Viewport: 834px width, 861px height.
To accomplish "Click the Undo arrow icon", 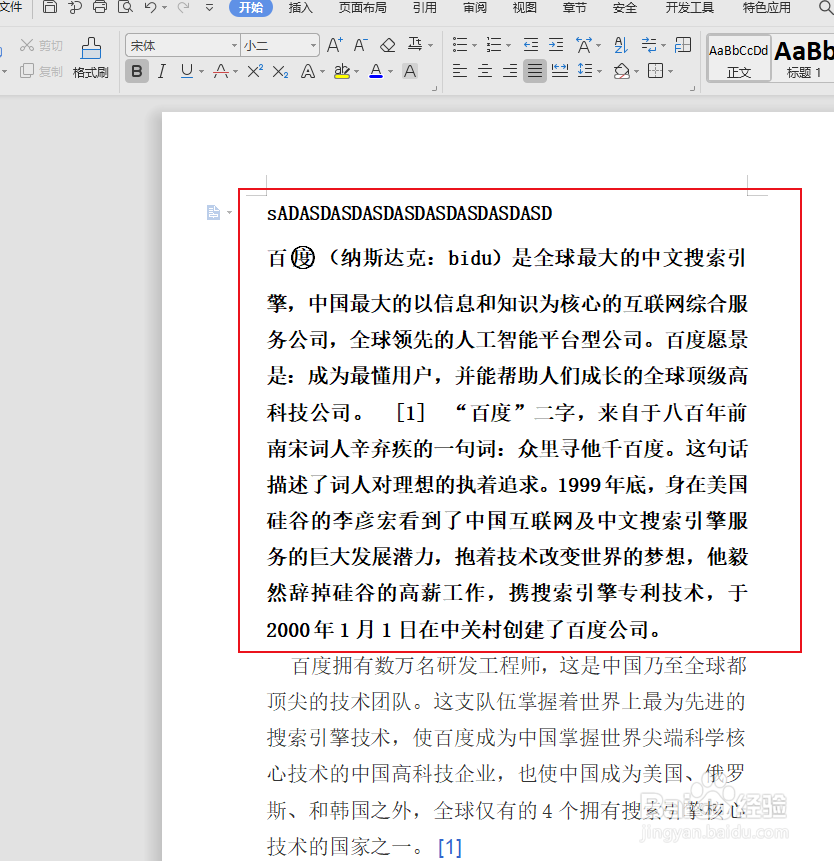I will pyautogui.click(x=150, y=7).
